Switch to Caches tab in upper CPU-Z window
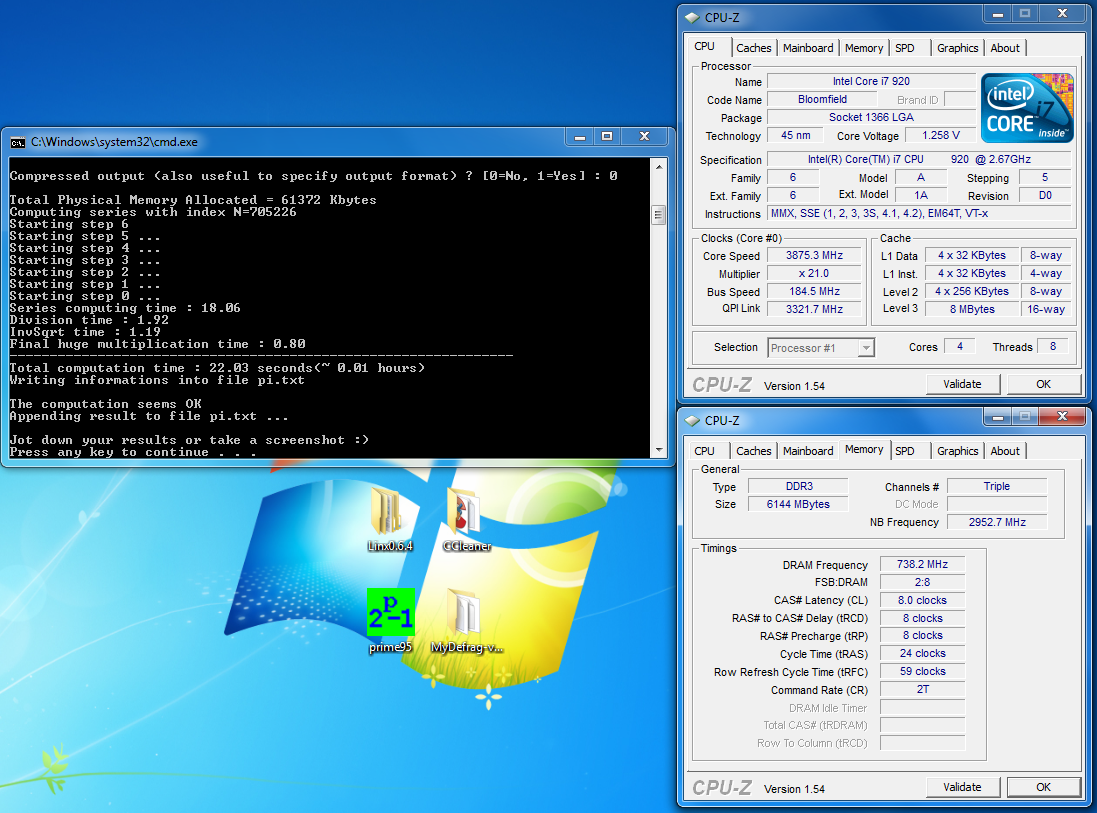The height and width of the screenshot is (813, 1097). tap(753, 48)
